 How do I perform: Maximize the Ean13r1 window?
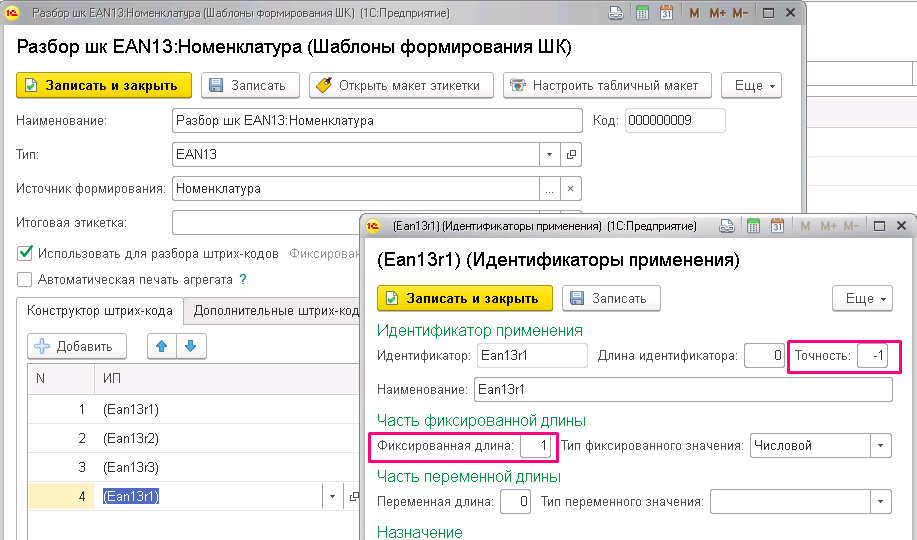879,226
